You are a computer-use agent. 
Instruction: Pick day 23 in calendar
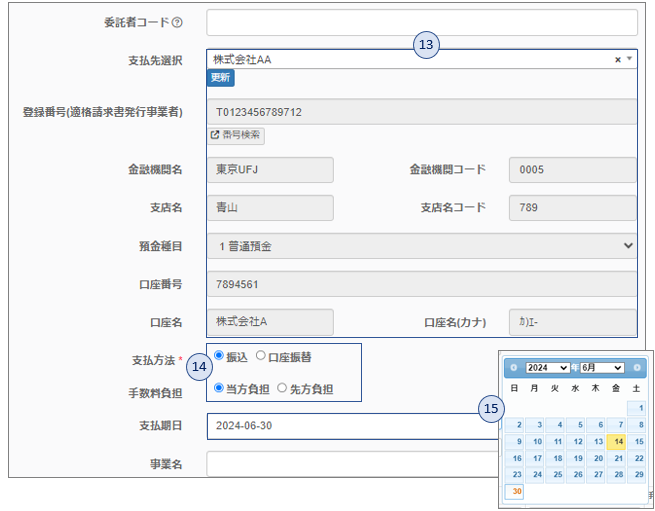pos(514,475)
